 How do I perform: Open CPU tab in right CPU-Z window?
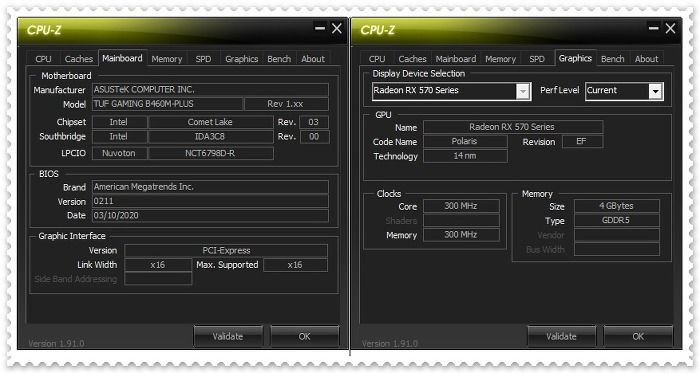coord(377,59)
